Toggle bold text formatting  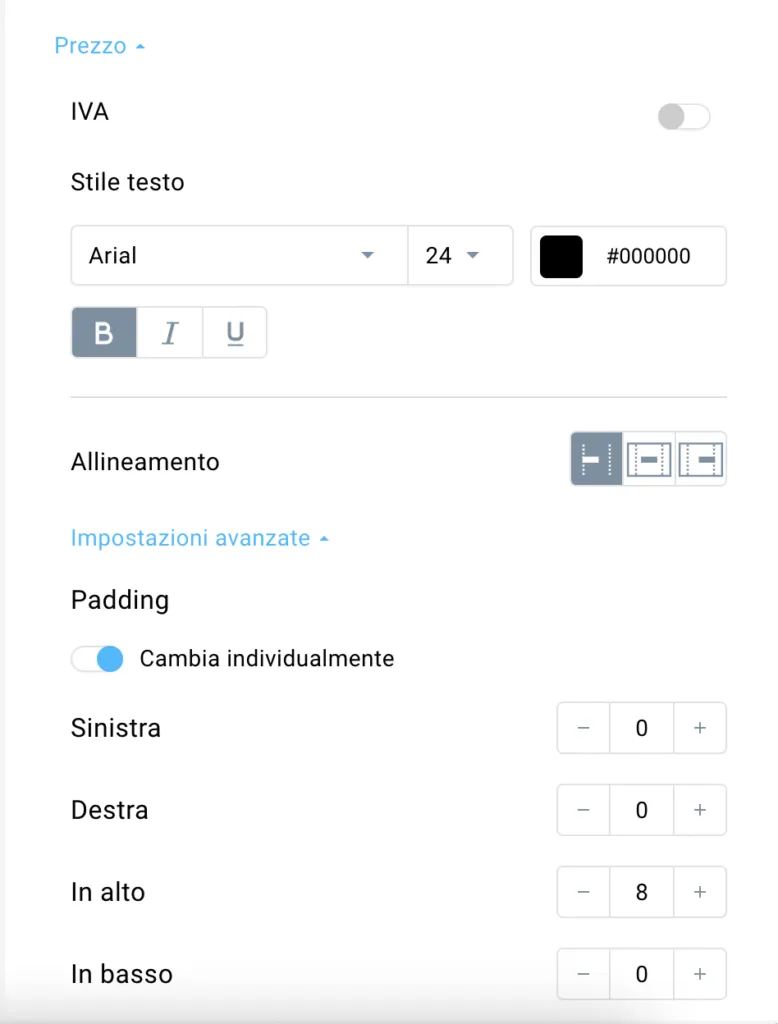pos(104,332)
